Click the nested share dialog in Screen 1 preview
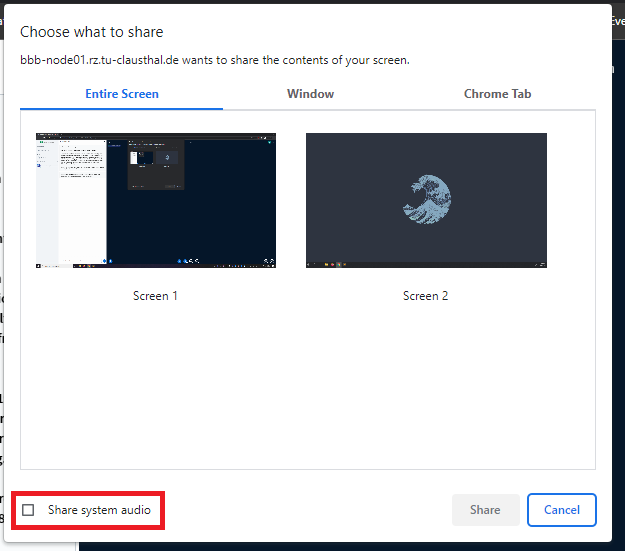The width and height of the screenshot is (625, 551). coord(156,162)
